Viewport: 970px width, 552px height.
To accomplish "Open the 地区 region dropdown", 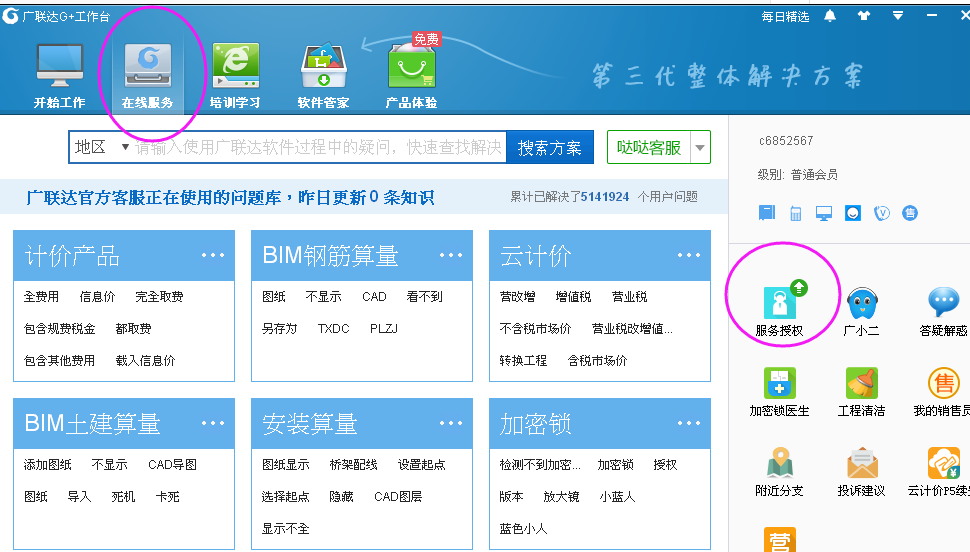I will click(101, 147).
